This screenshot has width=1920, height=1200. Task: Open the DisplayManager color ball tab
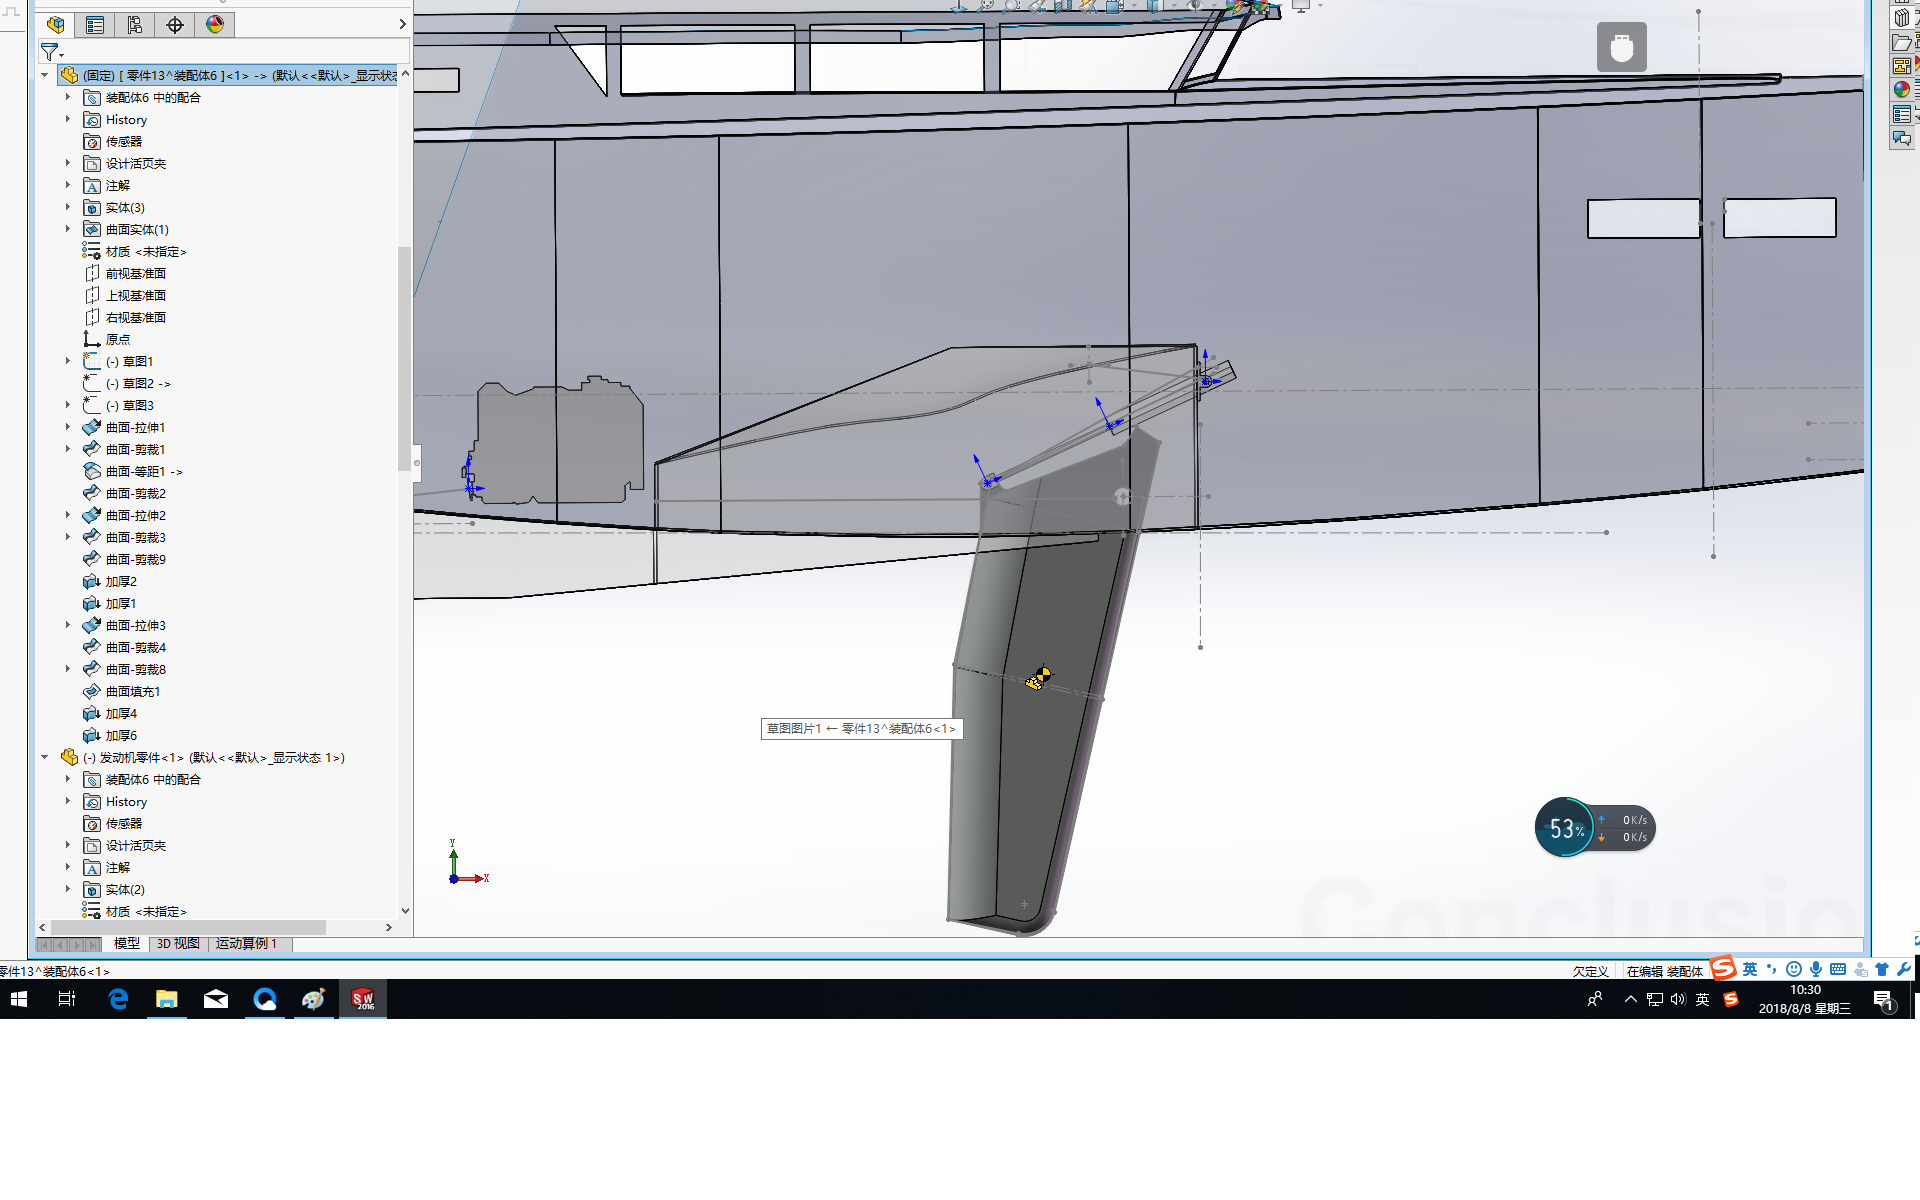[x=215, y=25]
